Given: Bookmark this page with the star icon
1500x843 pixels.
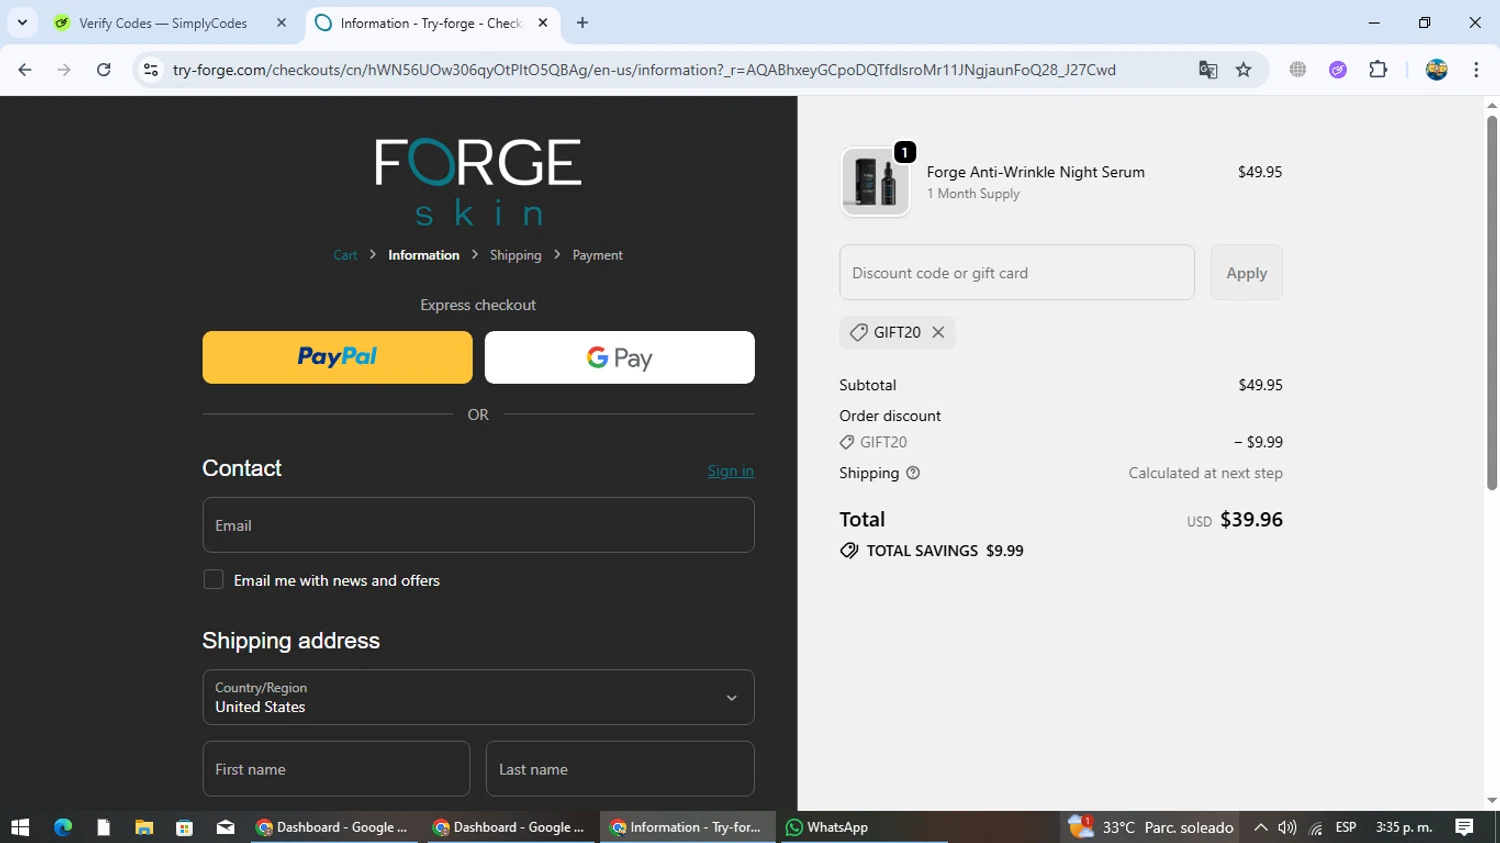Looking at the screenshot, I should tap(1244, 70).
